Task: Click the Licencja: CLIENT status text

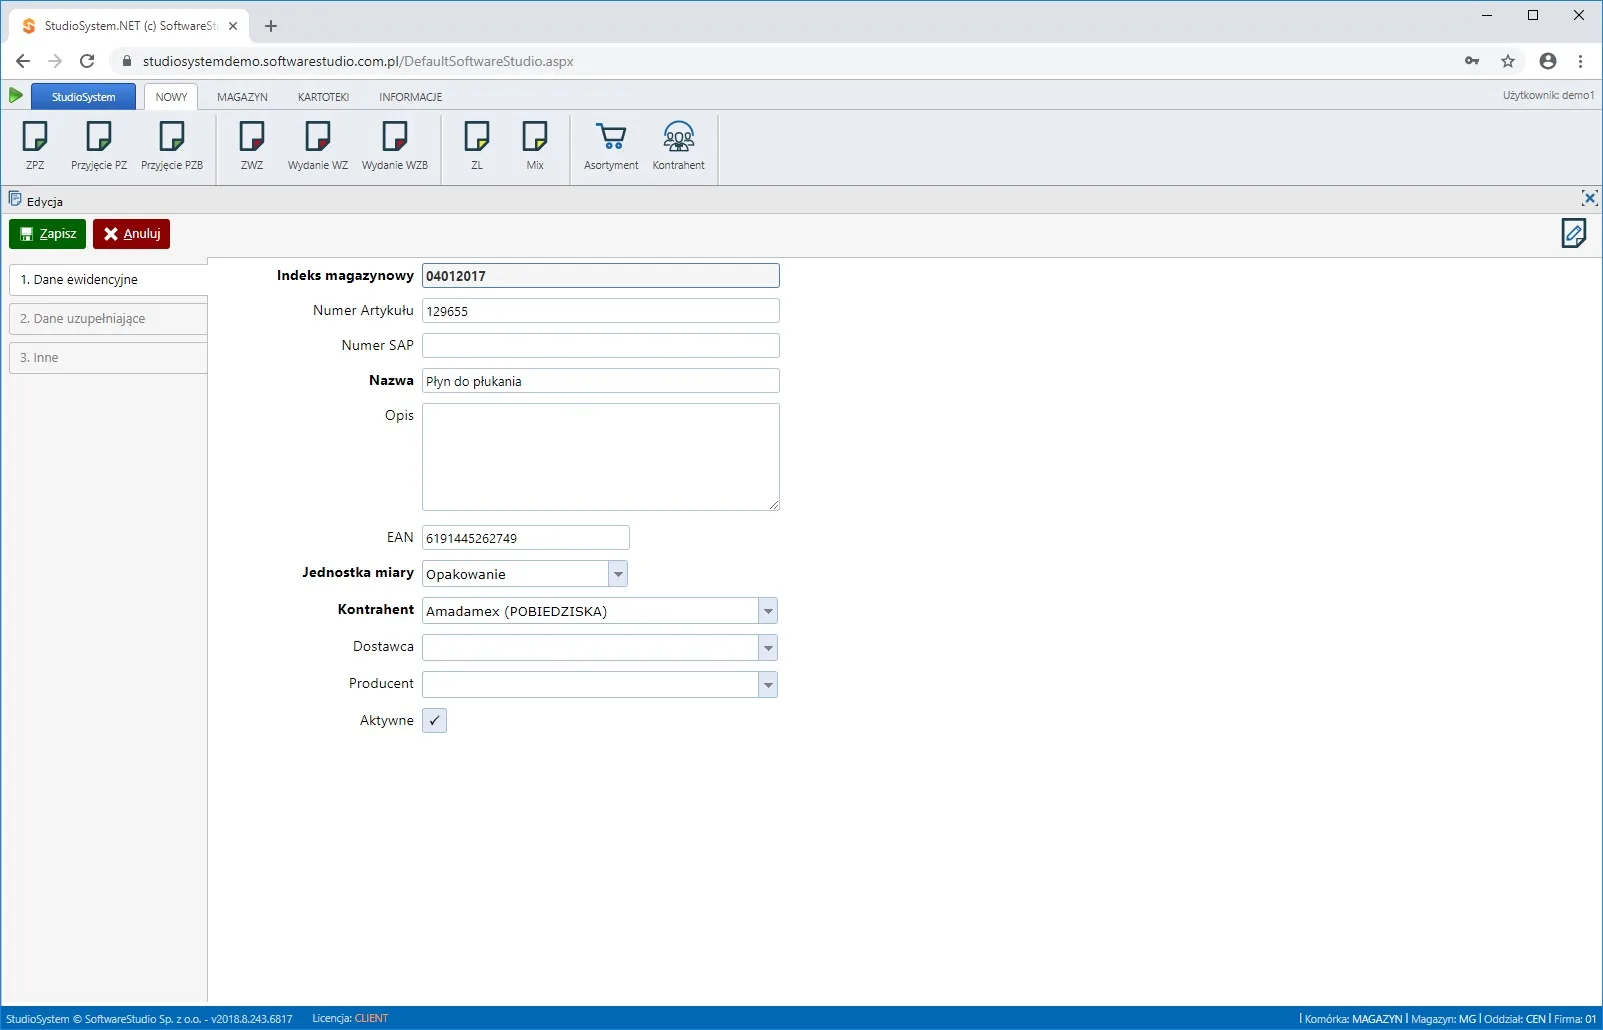Action: [x=350, y=1018]
